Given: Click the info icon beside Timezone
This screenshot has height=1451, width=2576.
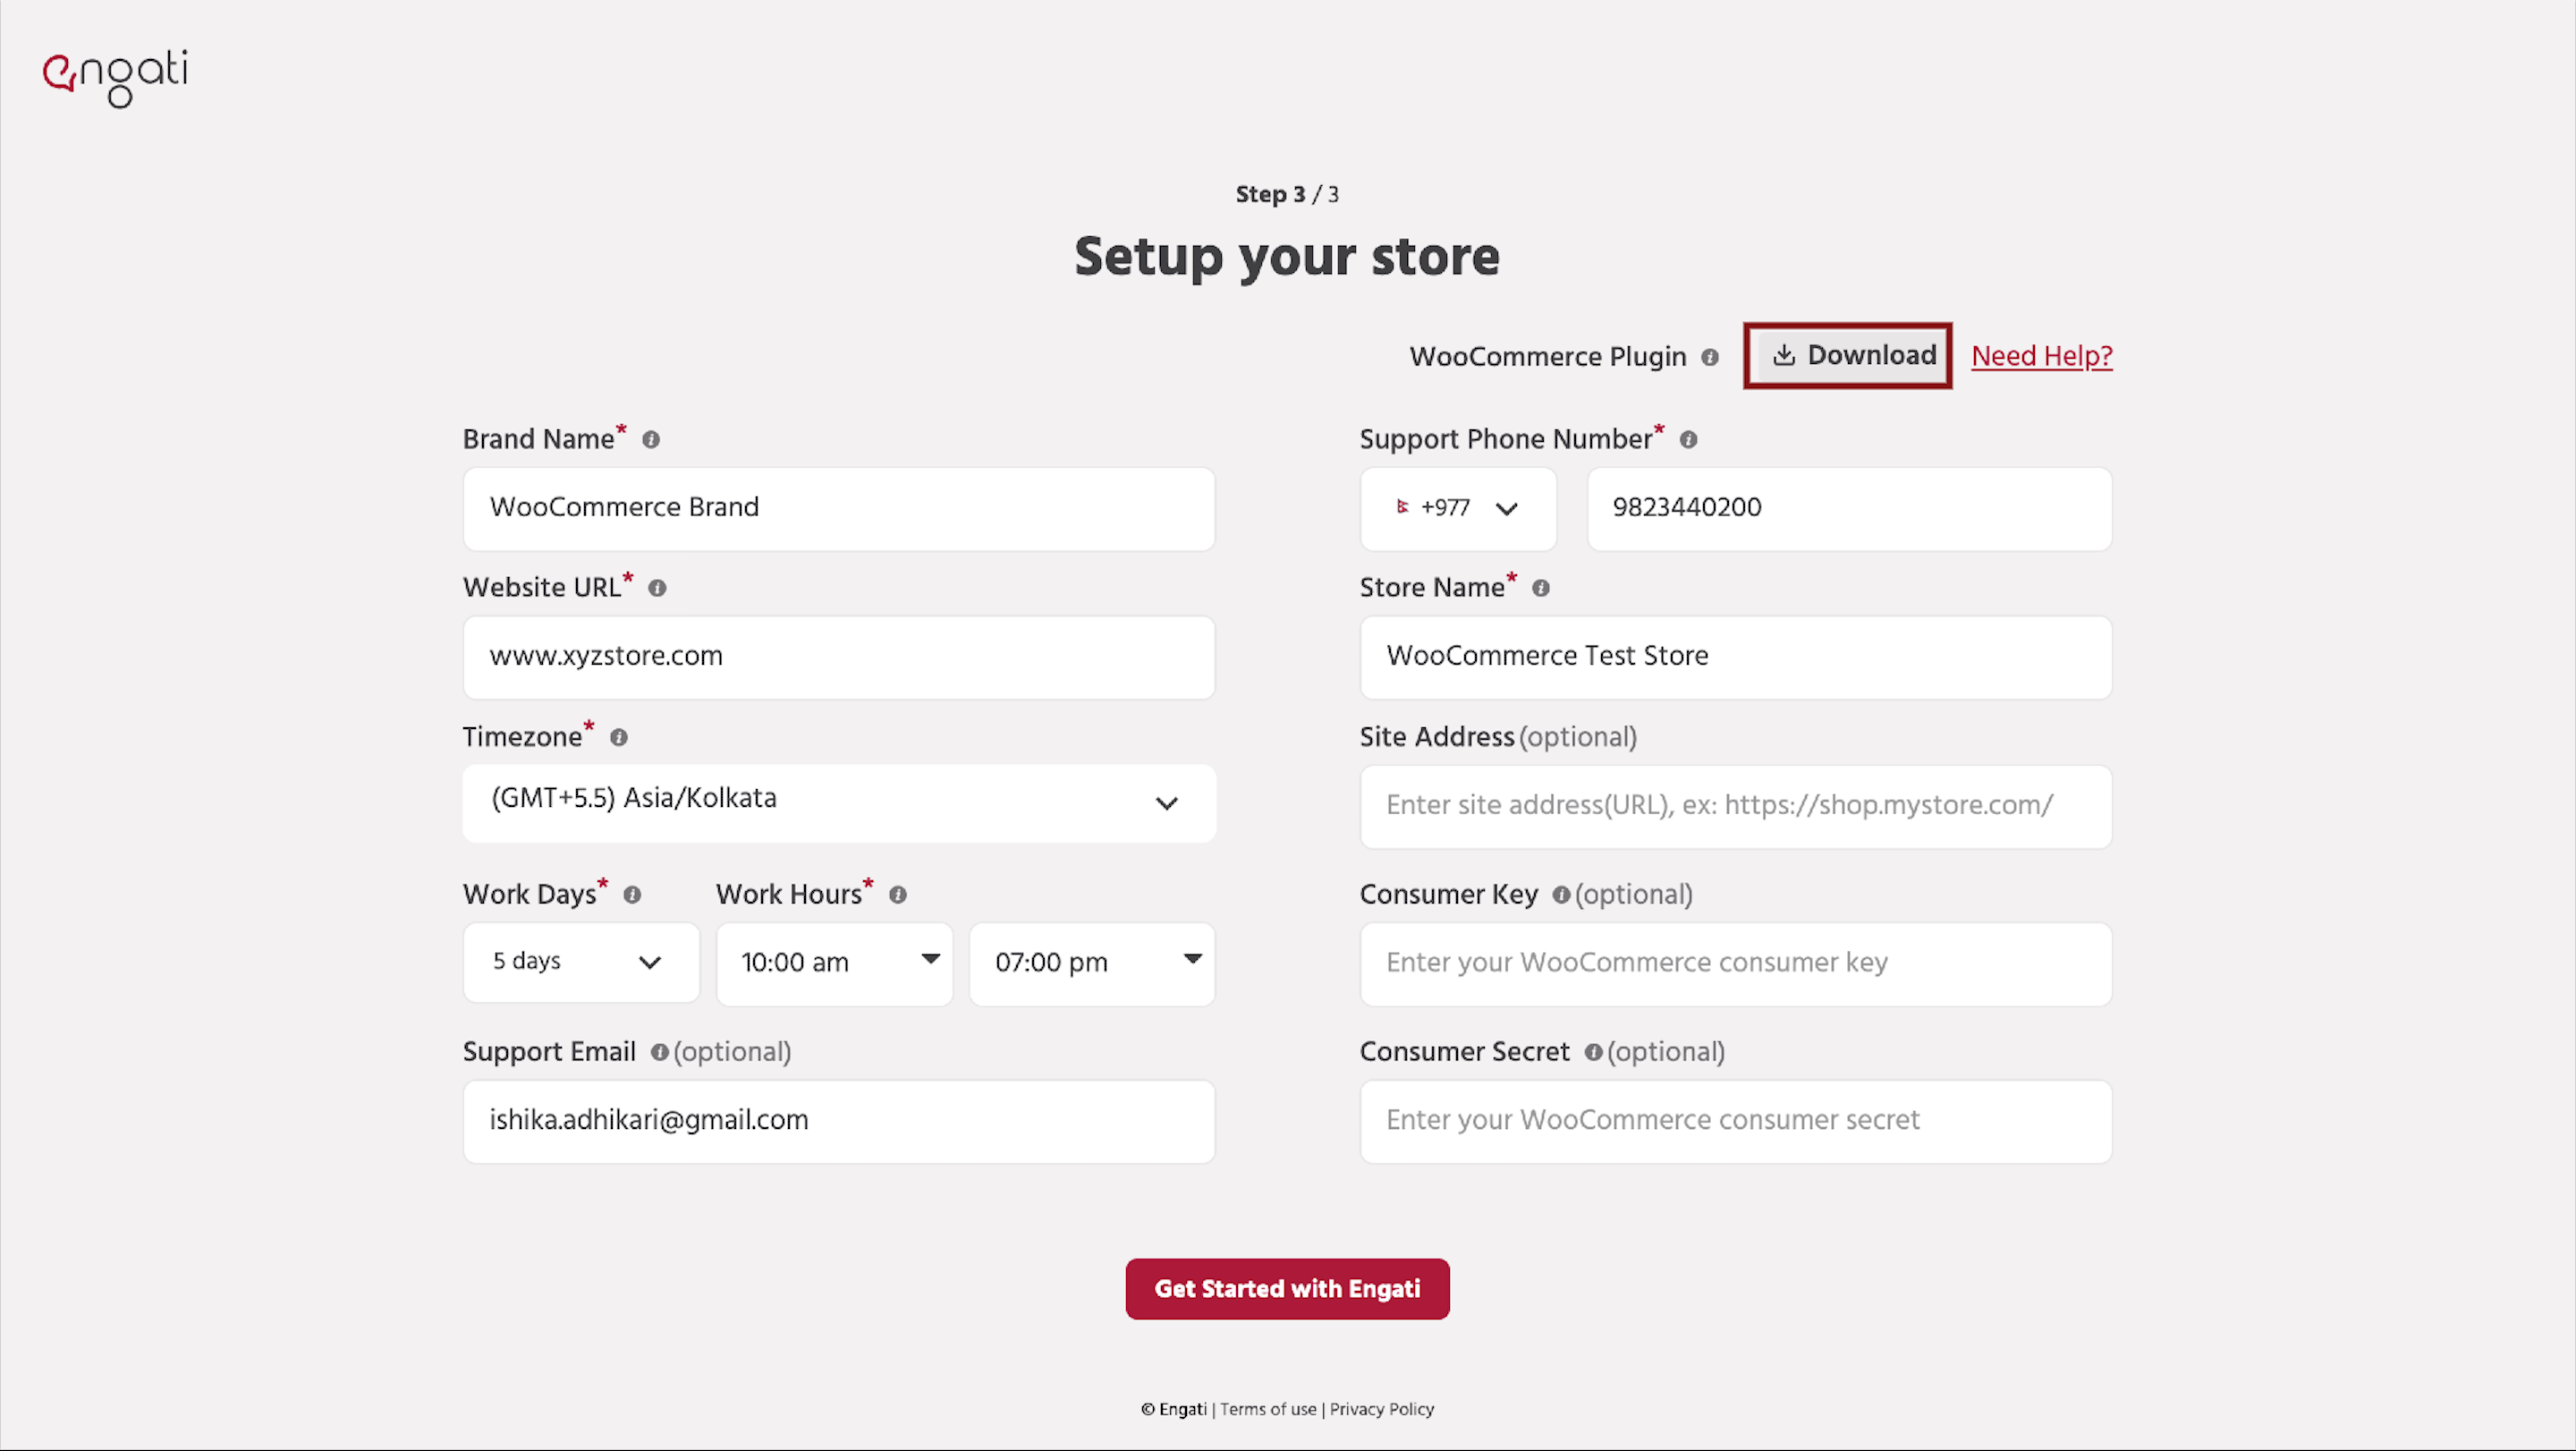Looking at the screenshot, I should point(618,737).
